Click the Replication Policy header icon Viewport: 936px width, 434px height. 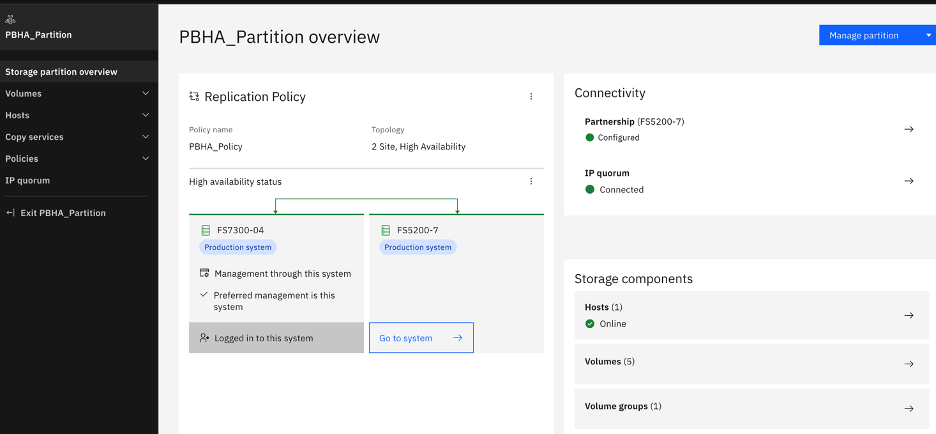[194, 97]
